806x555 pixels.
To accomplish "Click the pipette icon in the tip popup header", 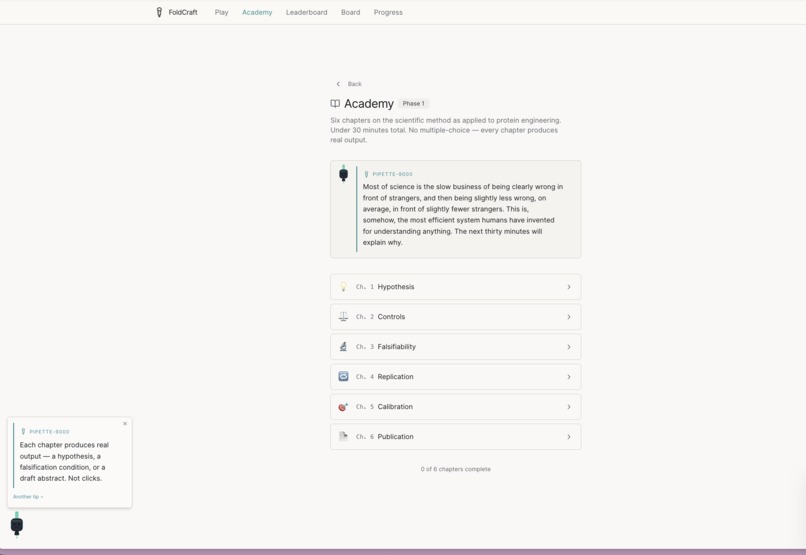I will click(x=23, y=432).
